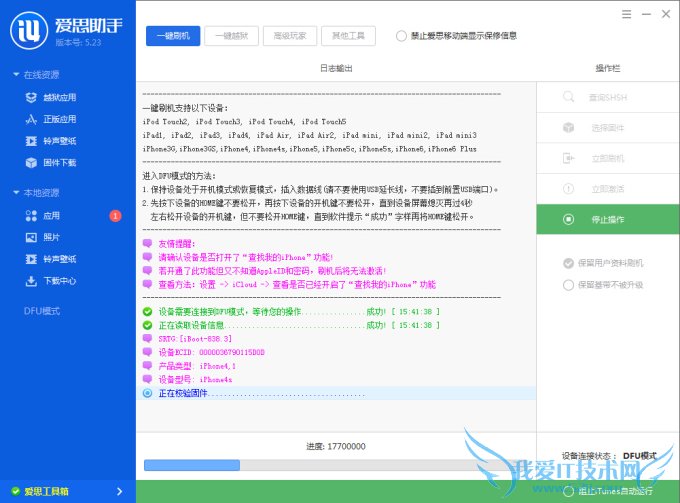This screenshot has width=680, height=503.
Task: Click chat bubble icon beside 设备ECID
Action: tap(147, 352)
